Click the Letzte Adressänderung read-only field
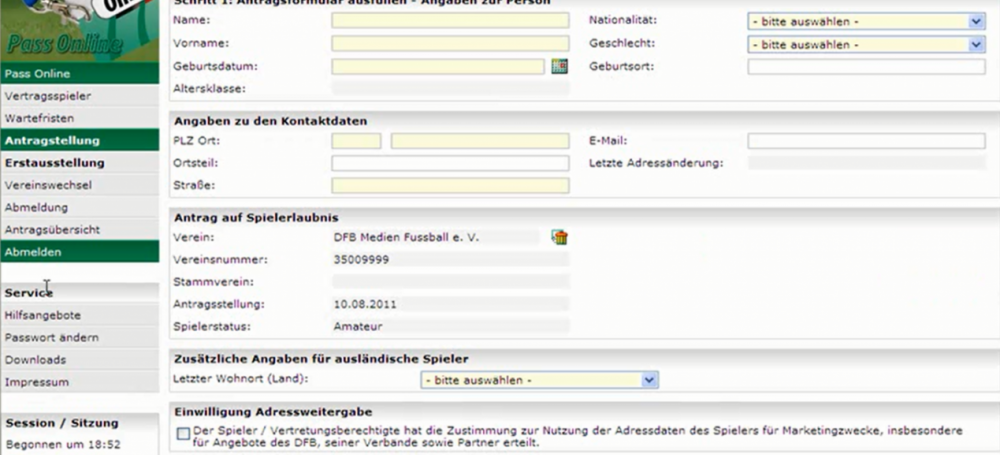Viewport: 1000px width, 455px height. click(x=867, y=163)
